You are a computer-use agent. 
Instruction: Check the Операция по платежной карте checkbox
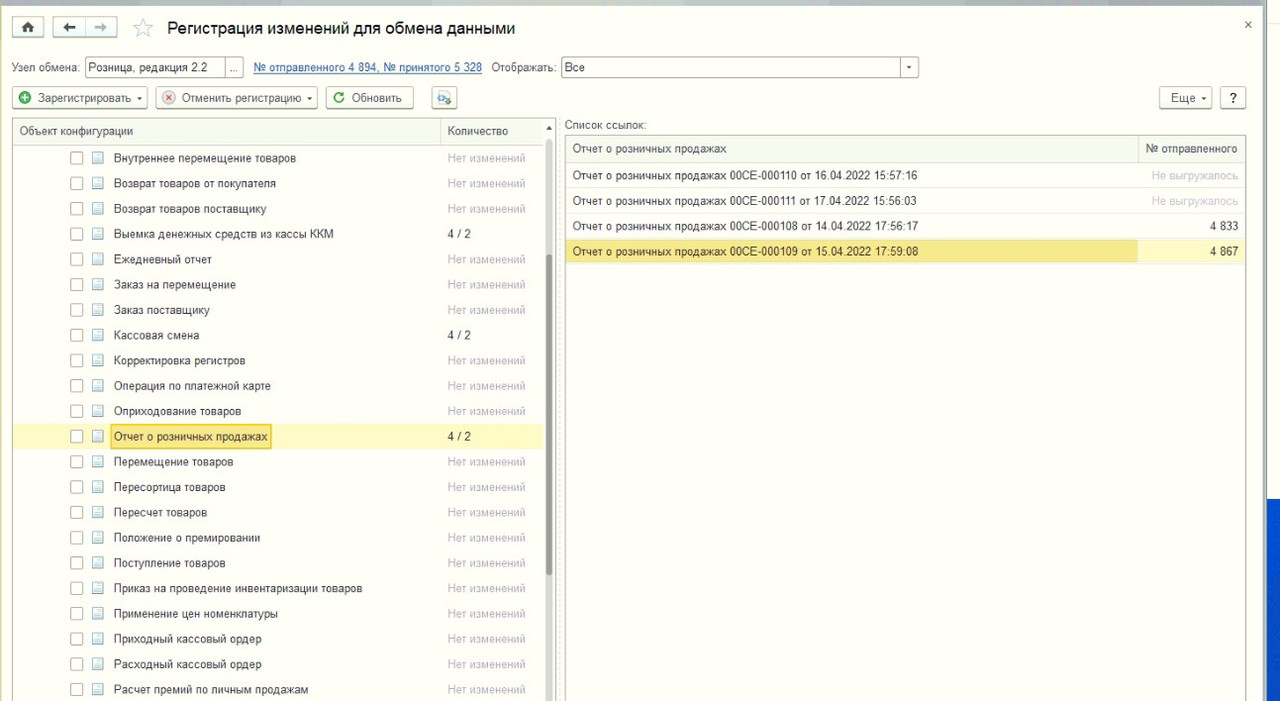point(77,386)
